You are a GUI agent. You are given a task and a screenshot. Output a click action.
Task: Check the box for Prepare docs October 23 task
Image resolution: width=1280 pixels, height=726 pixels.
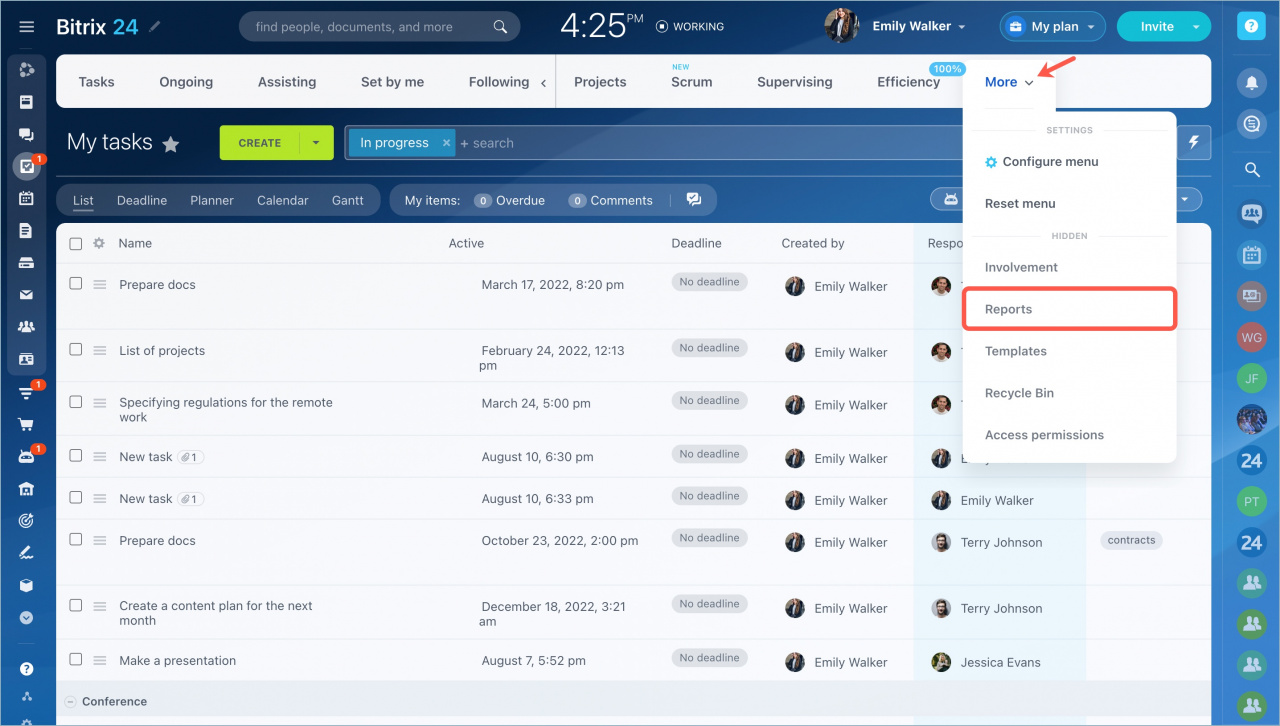(x=76, y=539)
